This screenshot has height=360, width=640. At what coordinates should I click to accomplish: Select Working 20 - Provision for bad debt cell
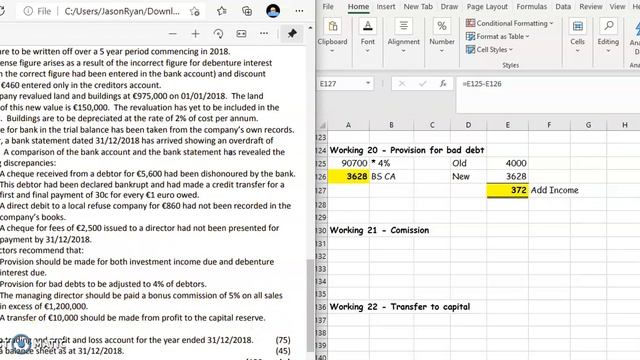pyautogui.click(x=407, y=150)
